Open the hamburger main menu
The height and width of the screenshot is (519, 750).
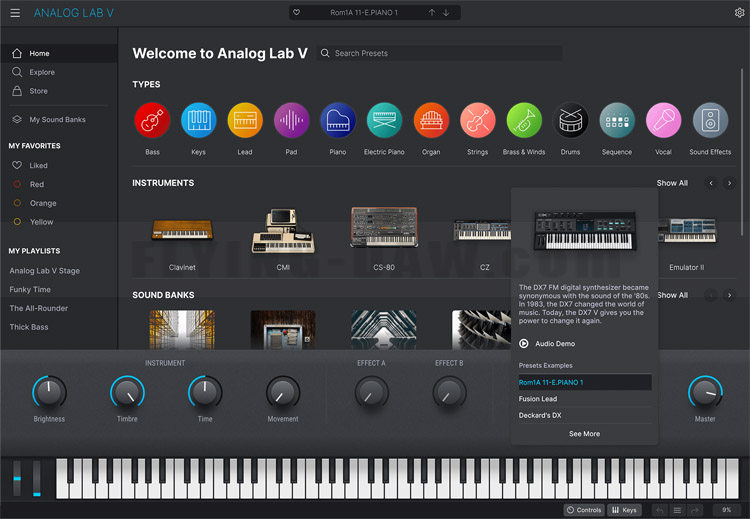tap(15, 13)
